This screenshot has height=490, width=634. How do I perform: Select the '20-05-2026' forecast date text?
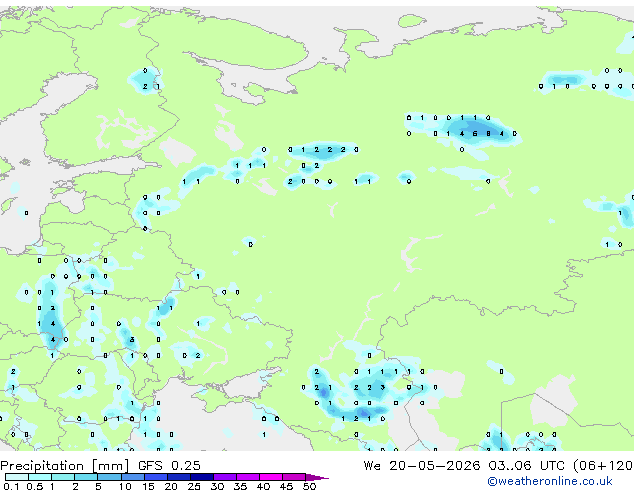tap(435, 466)
